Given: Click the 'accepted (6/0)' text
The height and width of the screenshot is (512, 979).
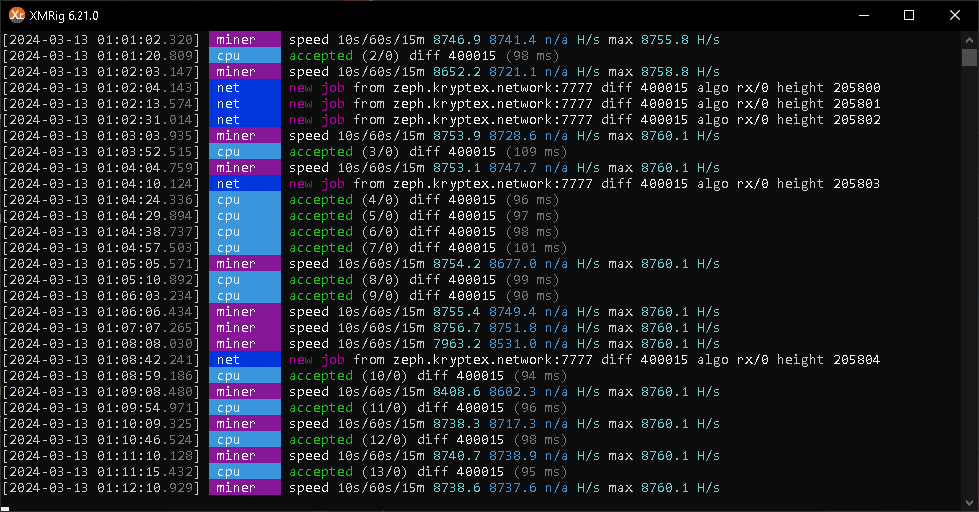Looking at the screenshot, I should coord(344,232).
